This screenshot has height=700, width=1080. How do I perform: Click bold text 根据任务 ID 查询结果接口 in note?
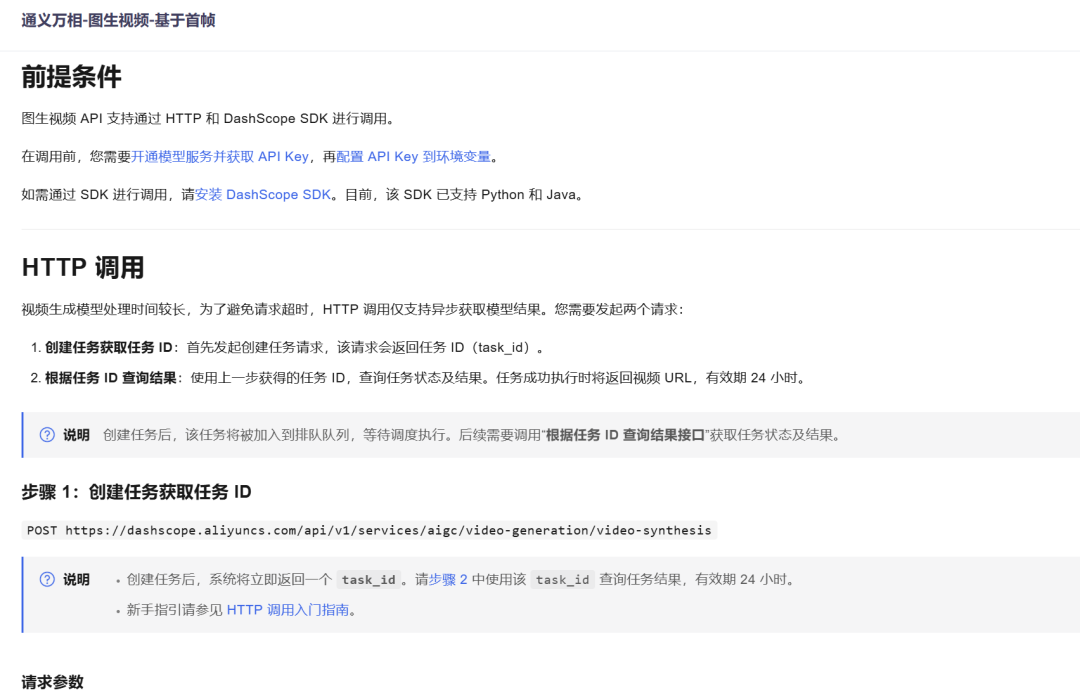point(625,435)
